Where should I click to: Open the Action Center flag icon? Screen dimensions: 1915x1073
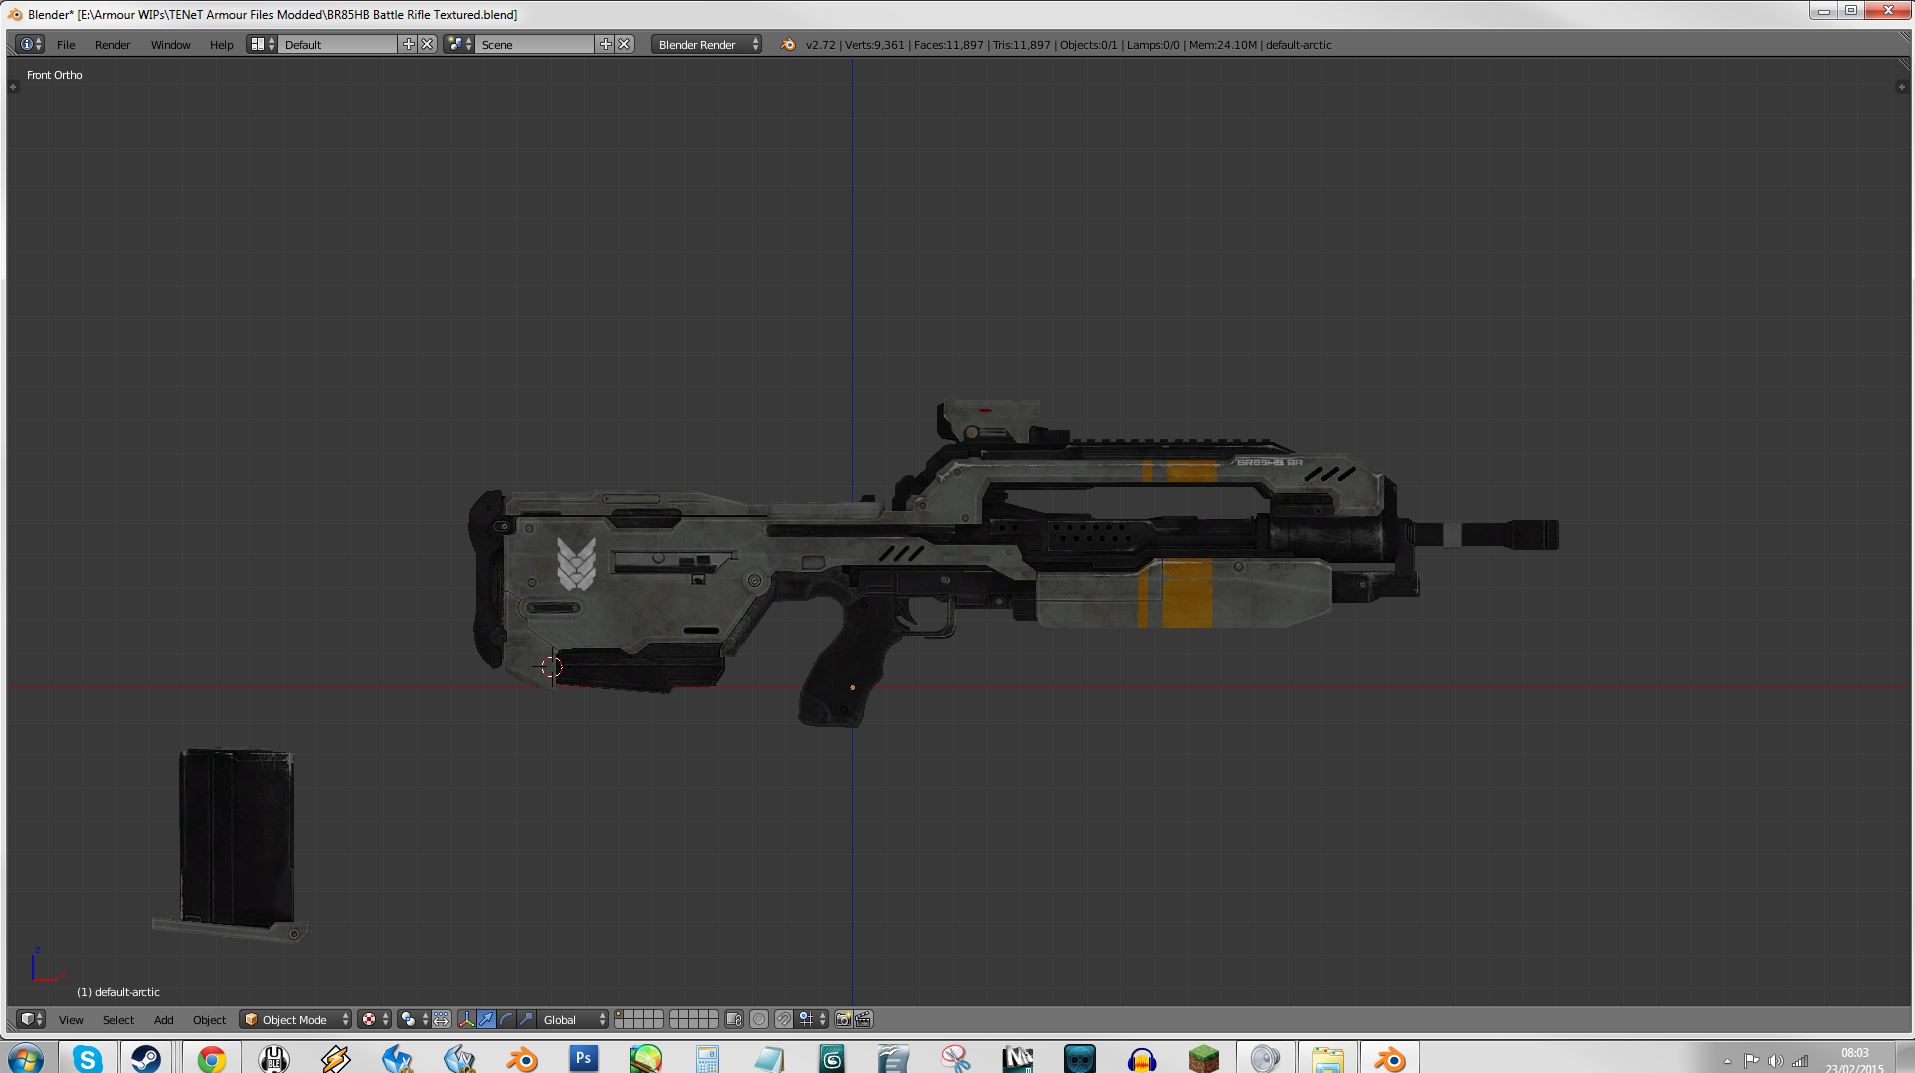pyautogui.click(x=1751, y=1061)
